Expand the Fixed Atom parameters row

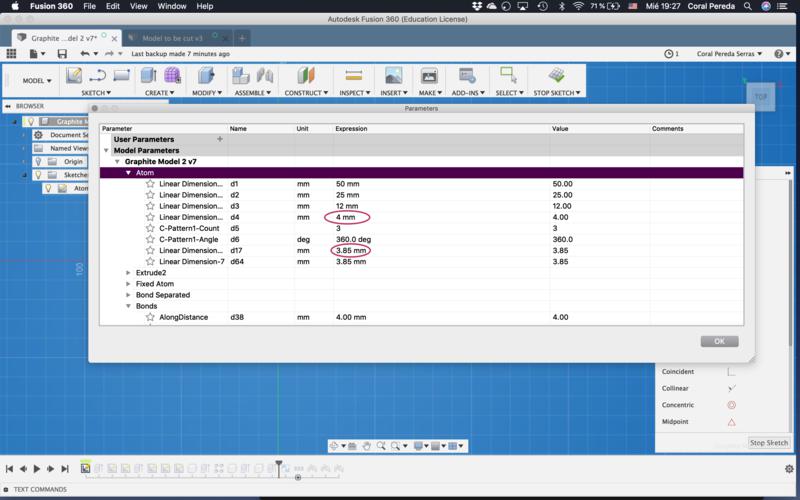(x=128, y=284)
